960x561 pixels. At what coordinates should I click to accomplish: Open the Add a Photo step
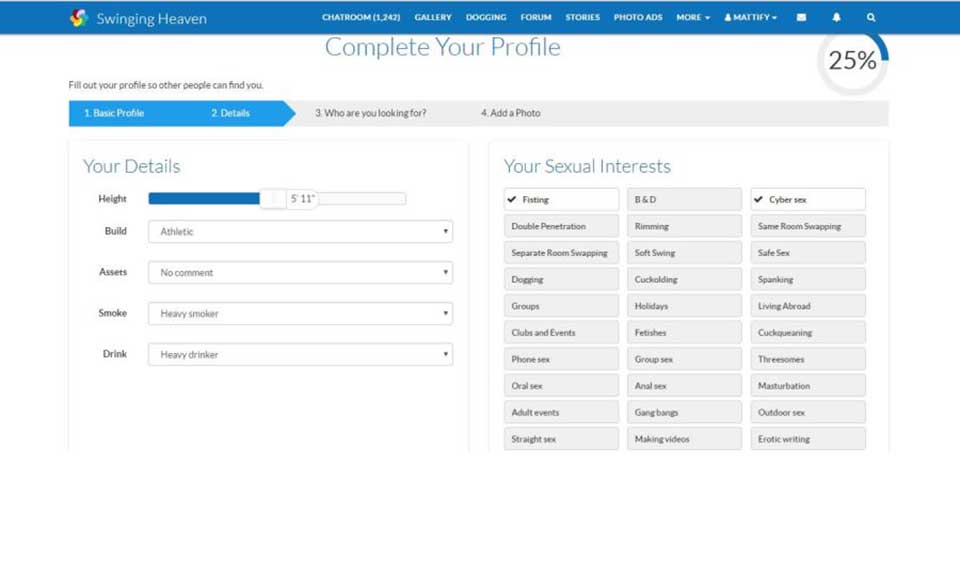click(510, 113)
